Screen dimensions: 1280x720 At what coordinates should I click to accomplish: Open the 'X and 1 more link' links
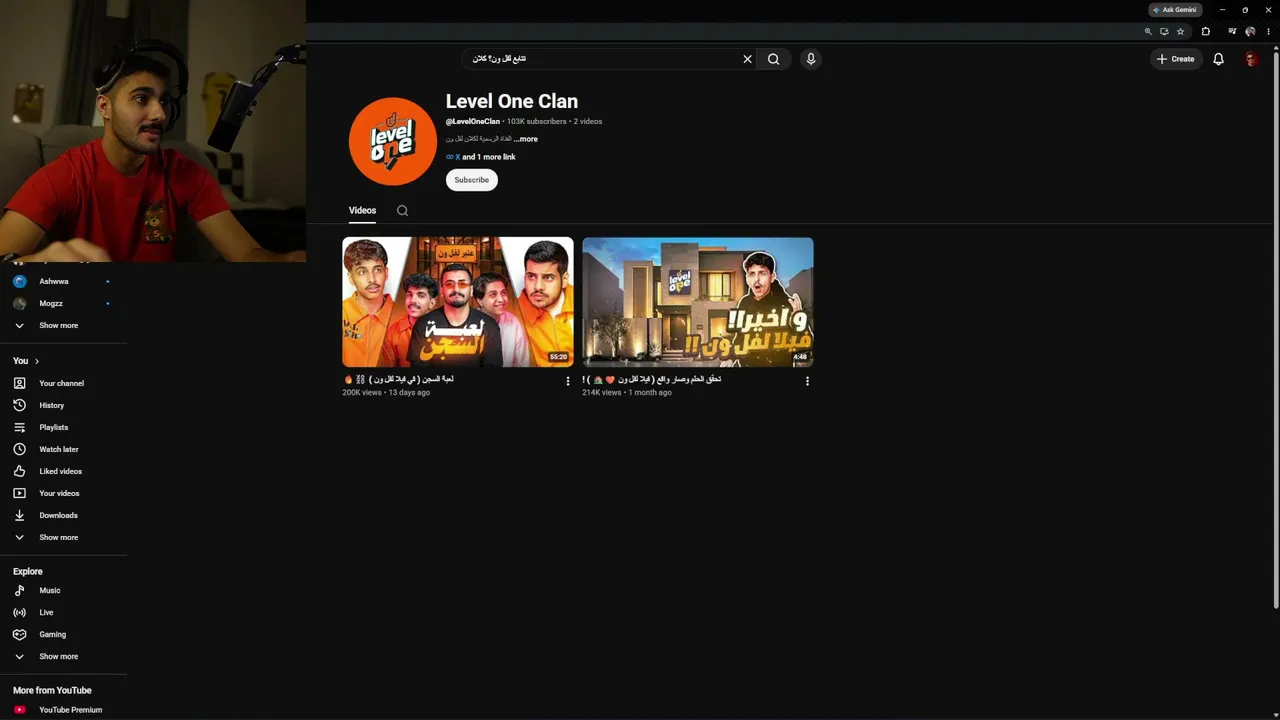[481, 157]
